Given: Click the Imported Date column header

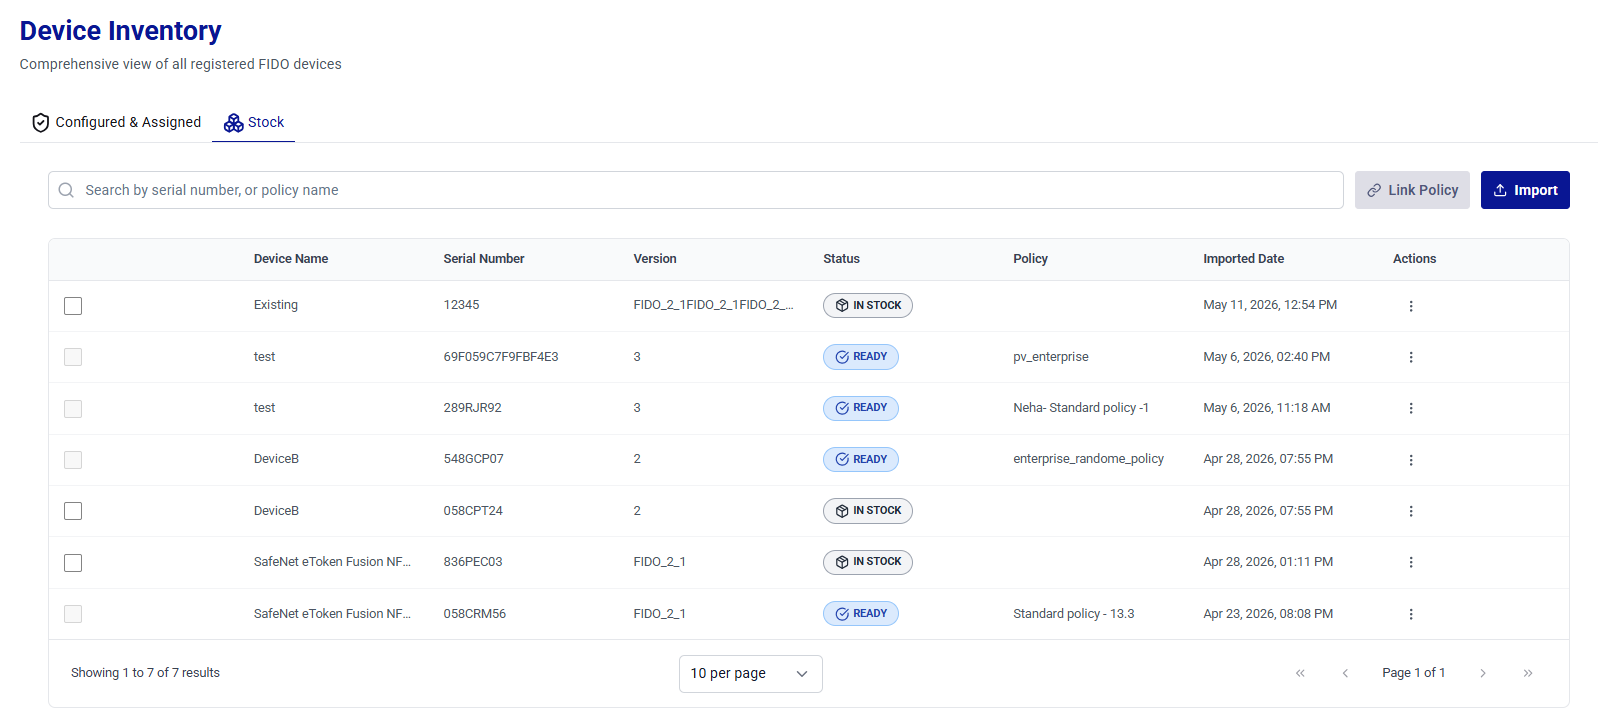Looking at the screenshot, I should 1243,259.
